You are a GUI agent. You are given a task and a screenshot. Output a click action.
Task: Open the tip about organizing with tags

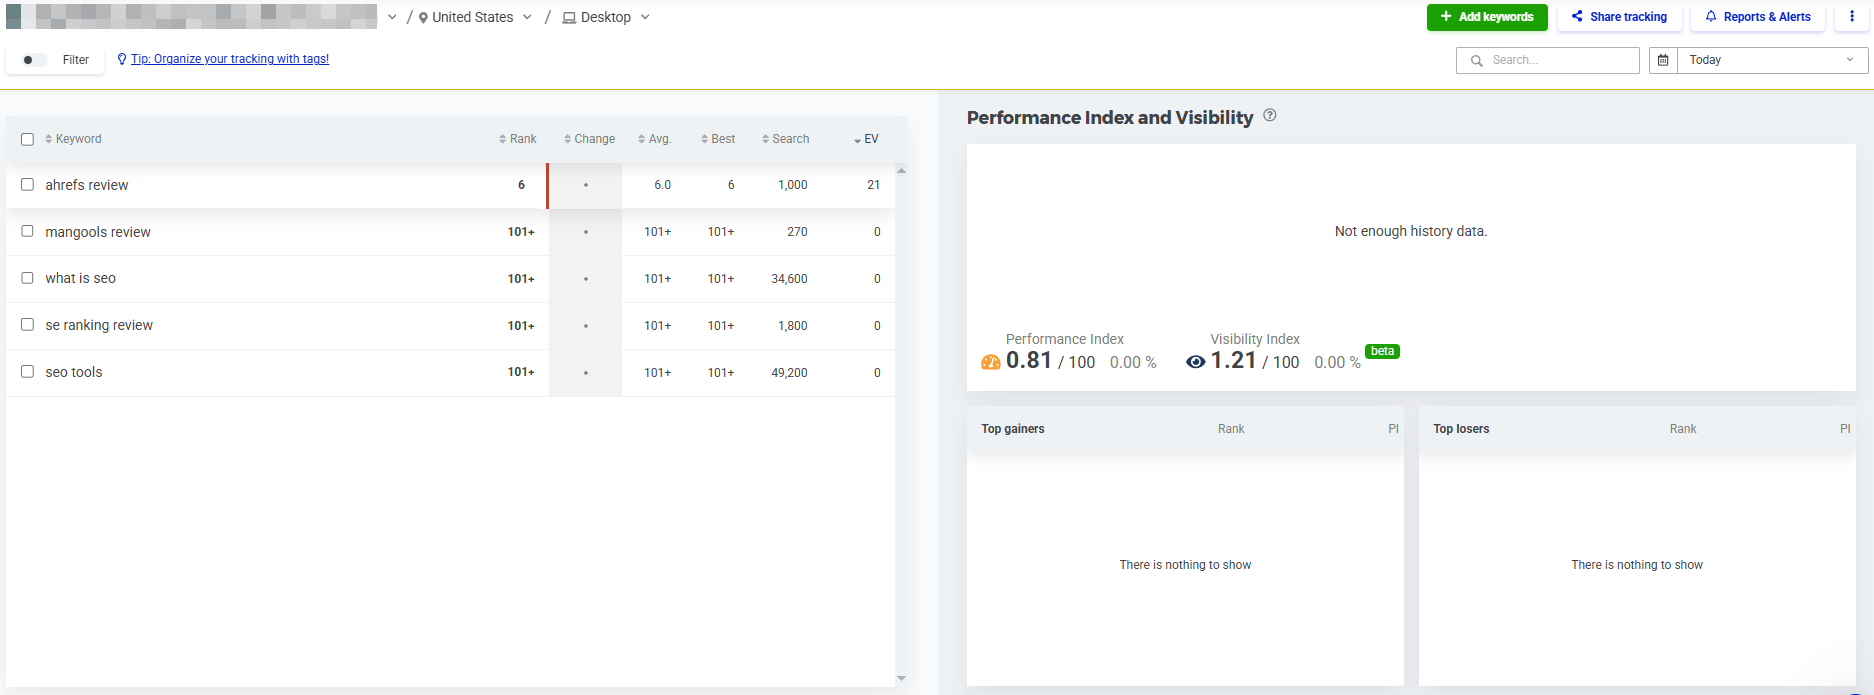(230, 59)
